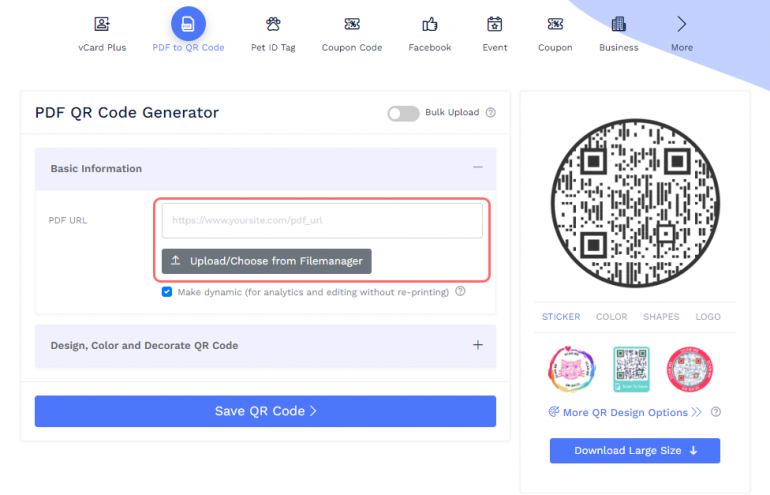Choose the Coupon Code QR type icon
This screenshot has height=495, width=770.
[x=351, y=24]
